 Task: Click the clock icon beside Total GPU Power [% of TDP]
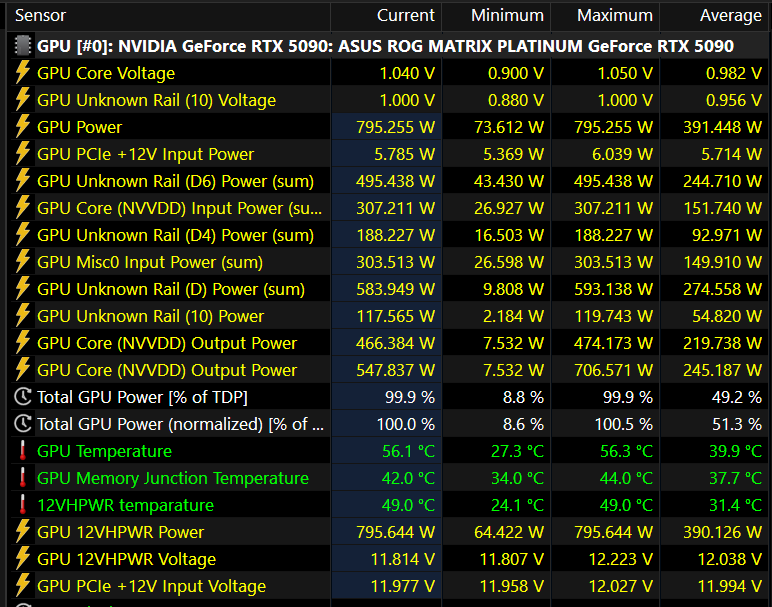[23, 397]
